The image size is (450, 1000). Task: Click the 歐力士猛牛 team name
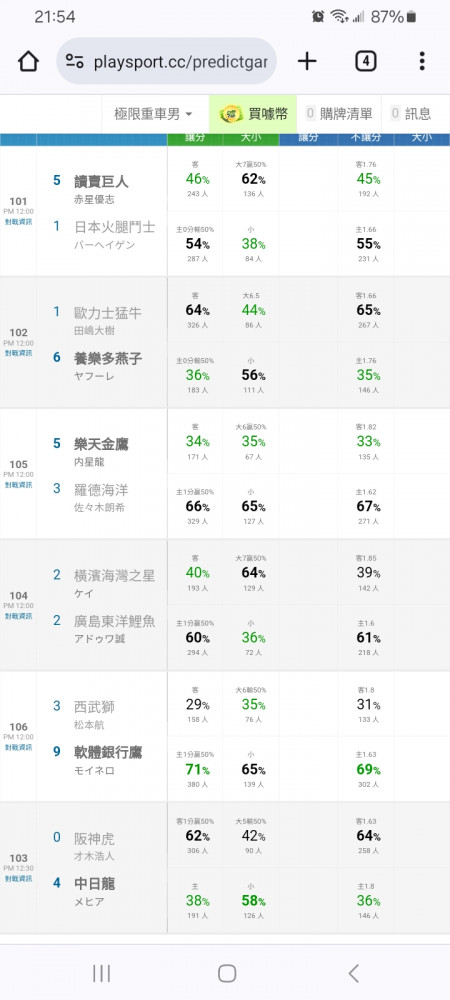(107, 313)
